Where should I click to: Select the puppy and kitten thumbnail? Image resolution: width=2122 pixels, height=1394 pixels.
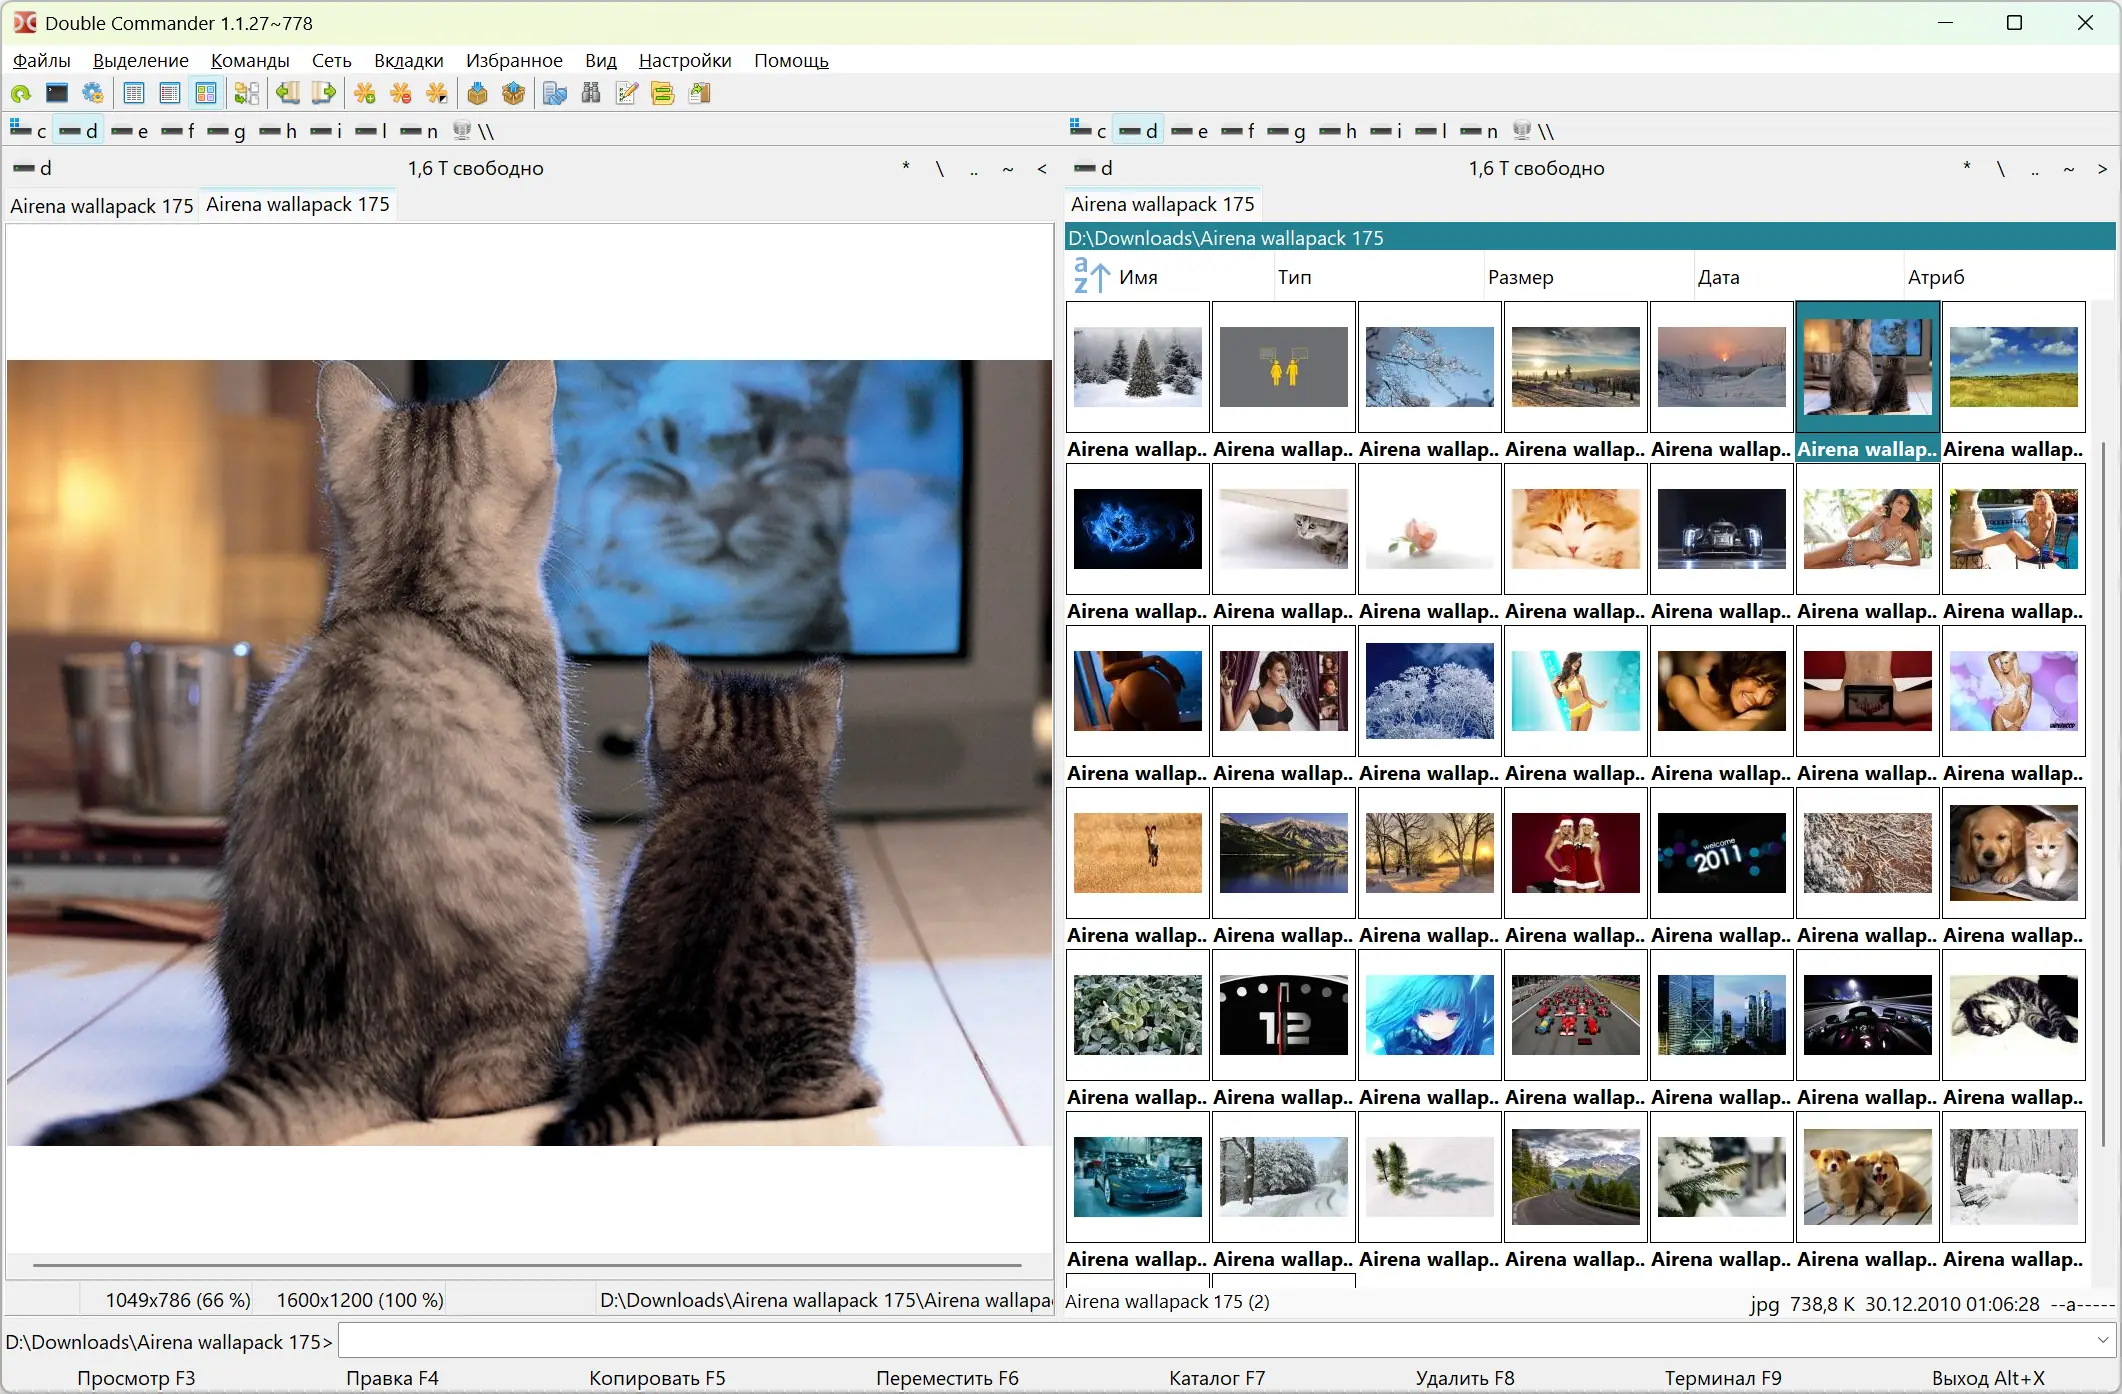(2013, 853)
